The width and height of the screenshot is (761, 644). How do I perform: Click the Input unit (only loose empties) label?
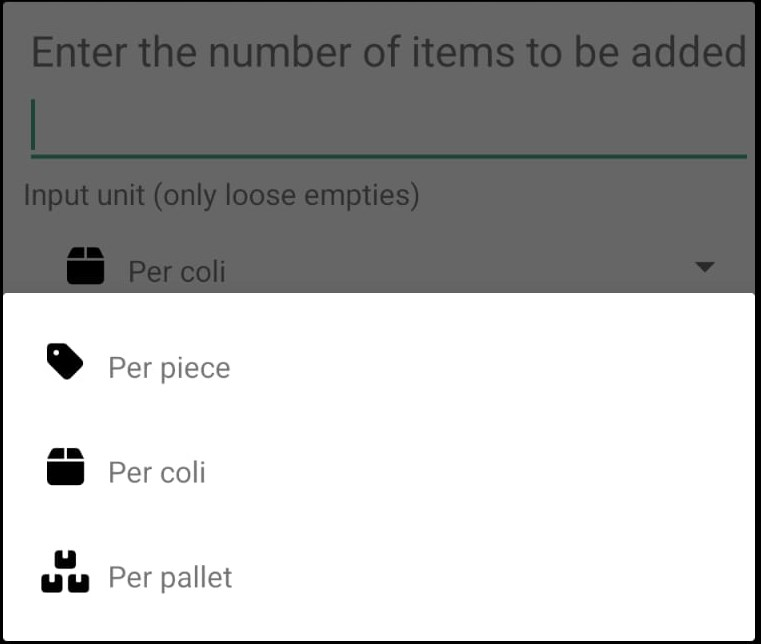click(x=221, y=196)
